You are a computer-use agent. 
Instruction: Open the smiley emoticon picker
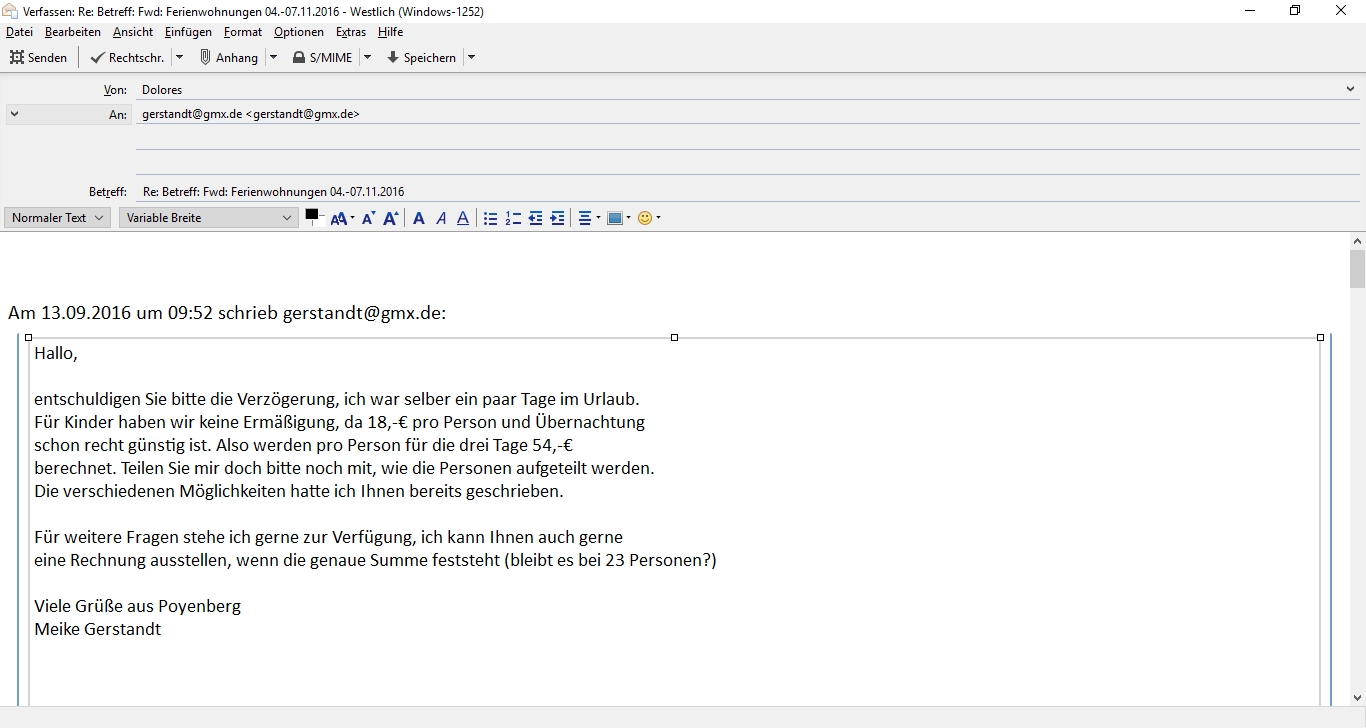[x=645, y=218]
